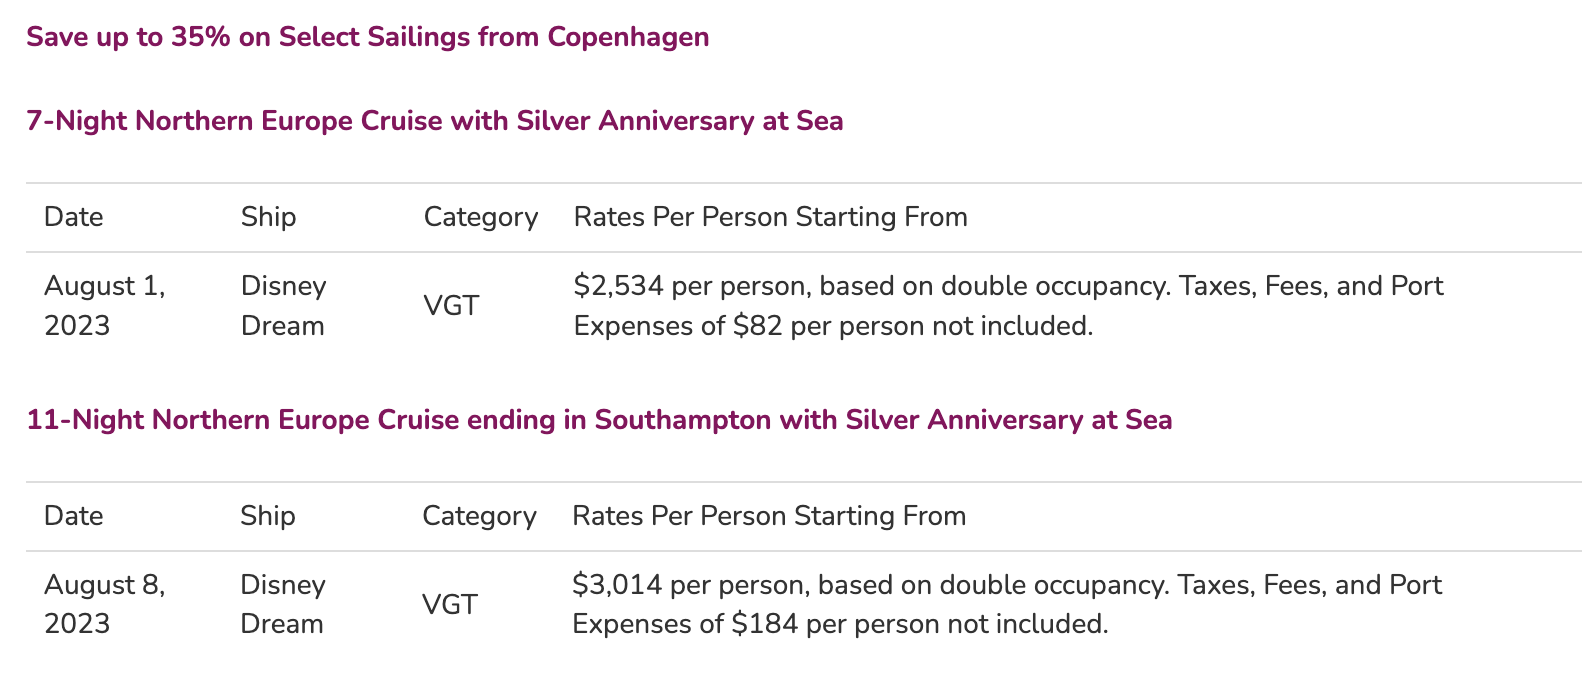Select the August 1, 2023 date cell
This screenshot has width=1592, height=694.
pyautogui.click(x=104, y=306)
